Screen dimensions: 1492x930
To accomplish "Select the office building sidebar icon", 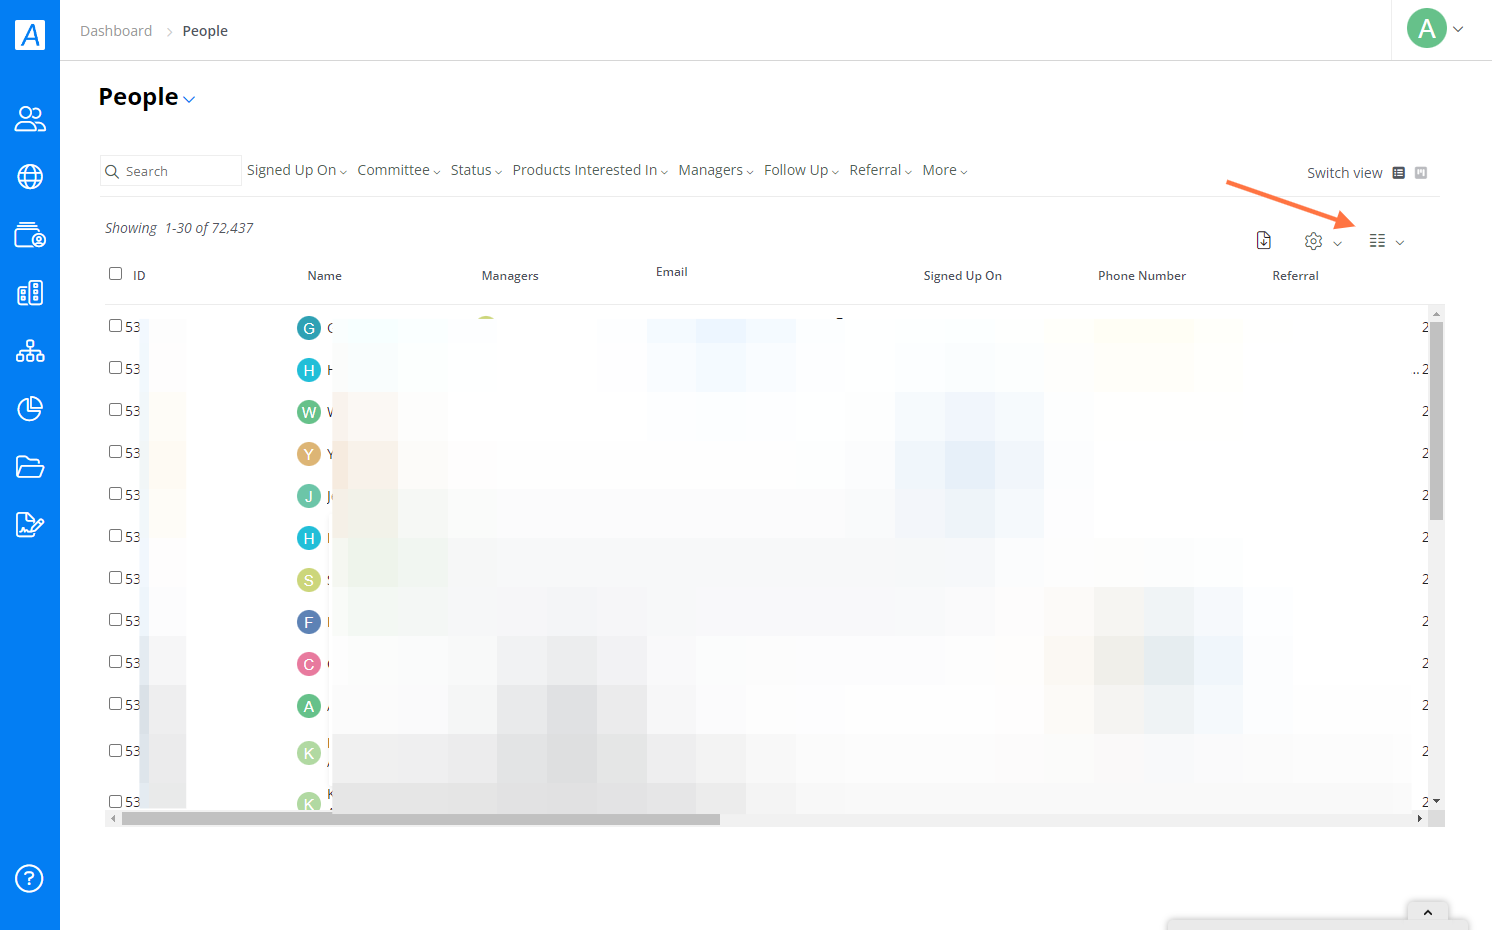I will click(x=30, y=293).
